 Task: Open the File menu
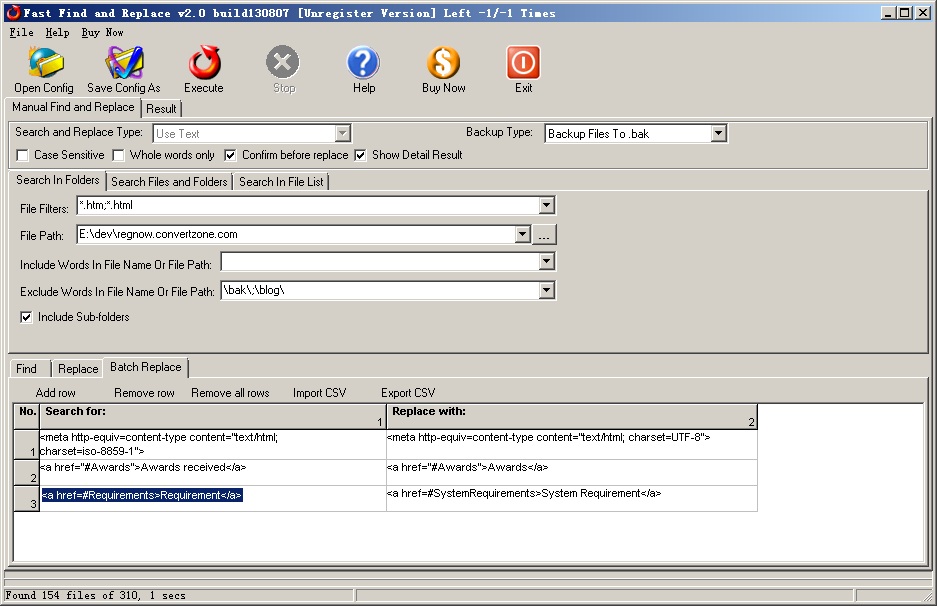click(21, 32)
